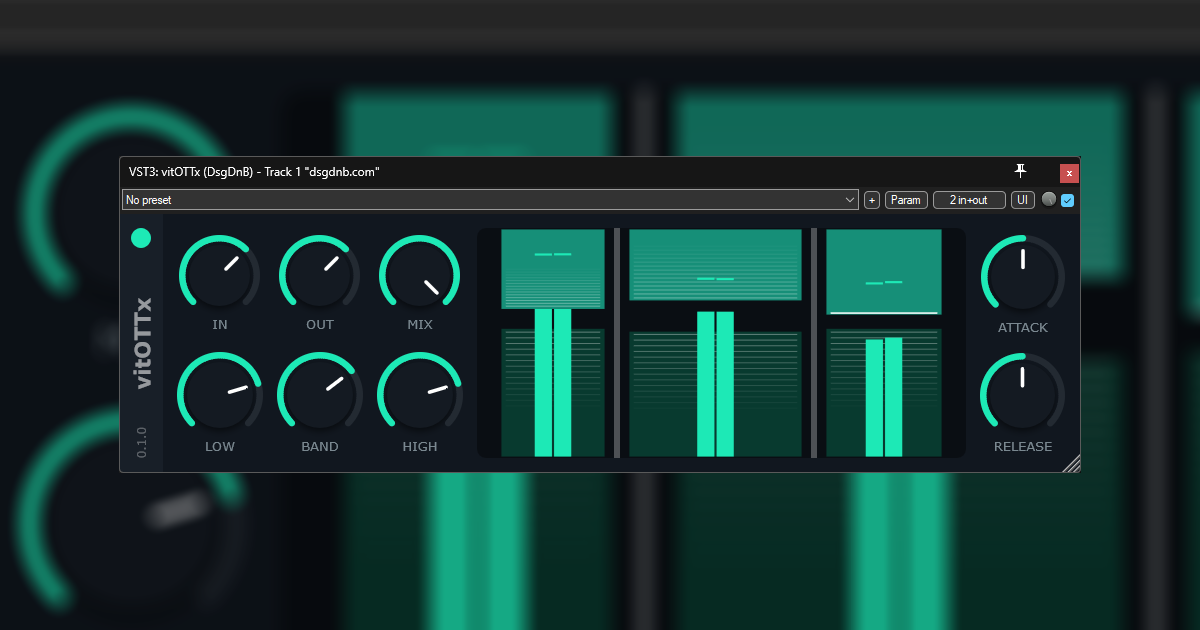Click the mid band upper threshold meter
Image resolution: width=1200 pixels, height=630 pixels.
tap(715, 265)
